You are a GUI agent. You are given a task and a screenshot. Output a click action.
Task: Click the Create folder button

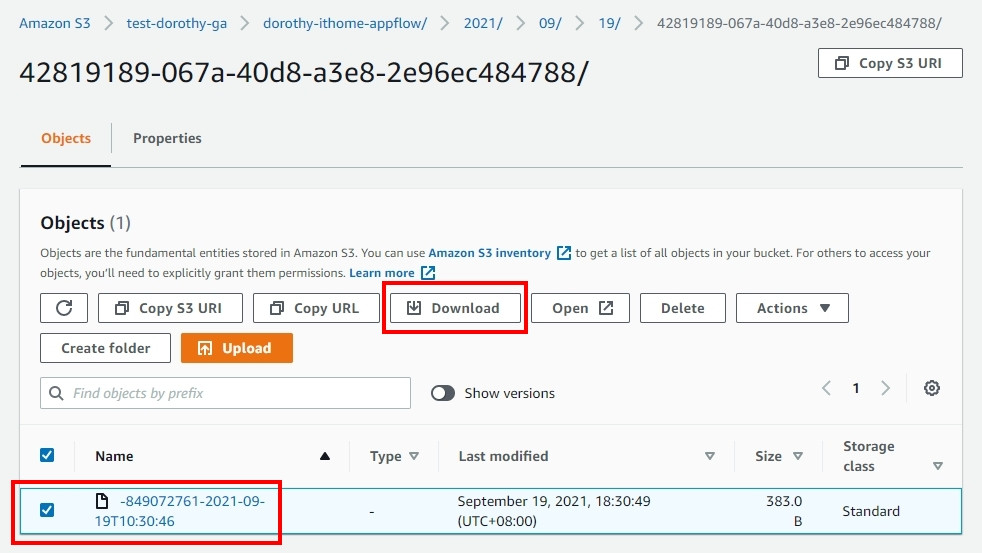tap(105, 348)
